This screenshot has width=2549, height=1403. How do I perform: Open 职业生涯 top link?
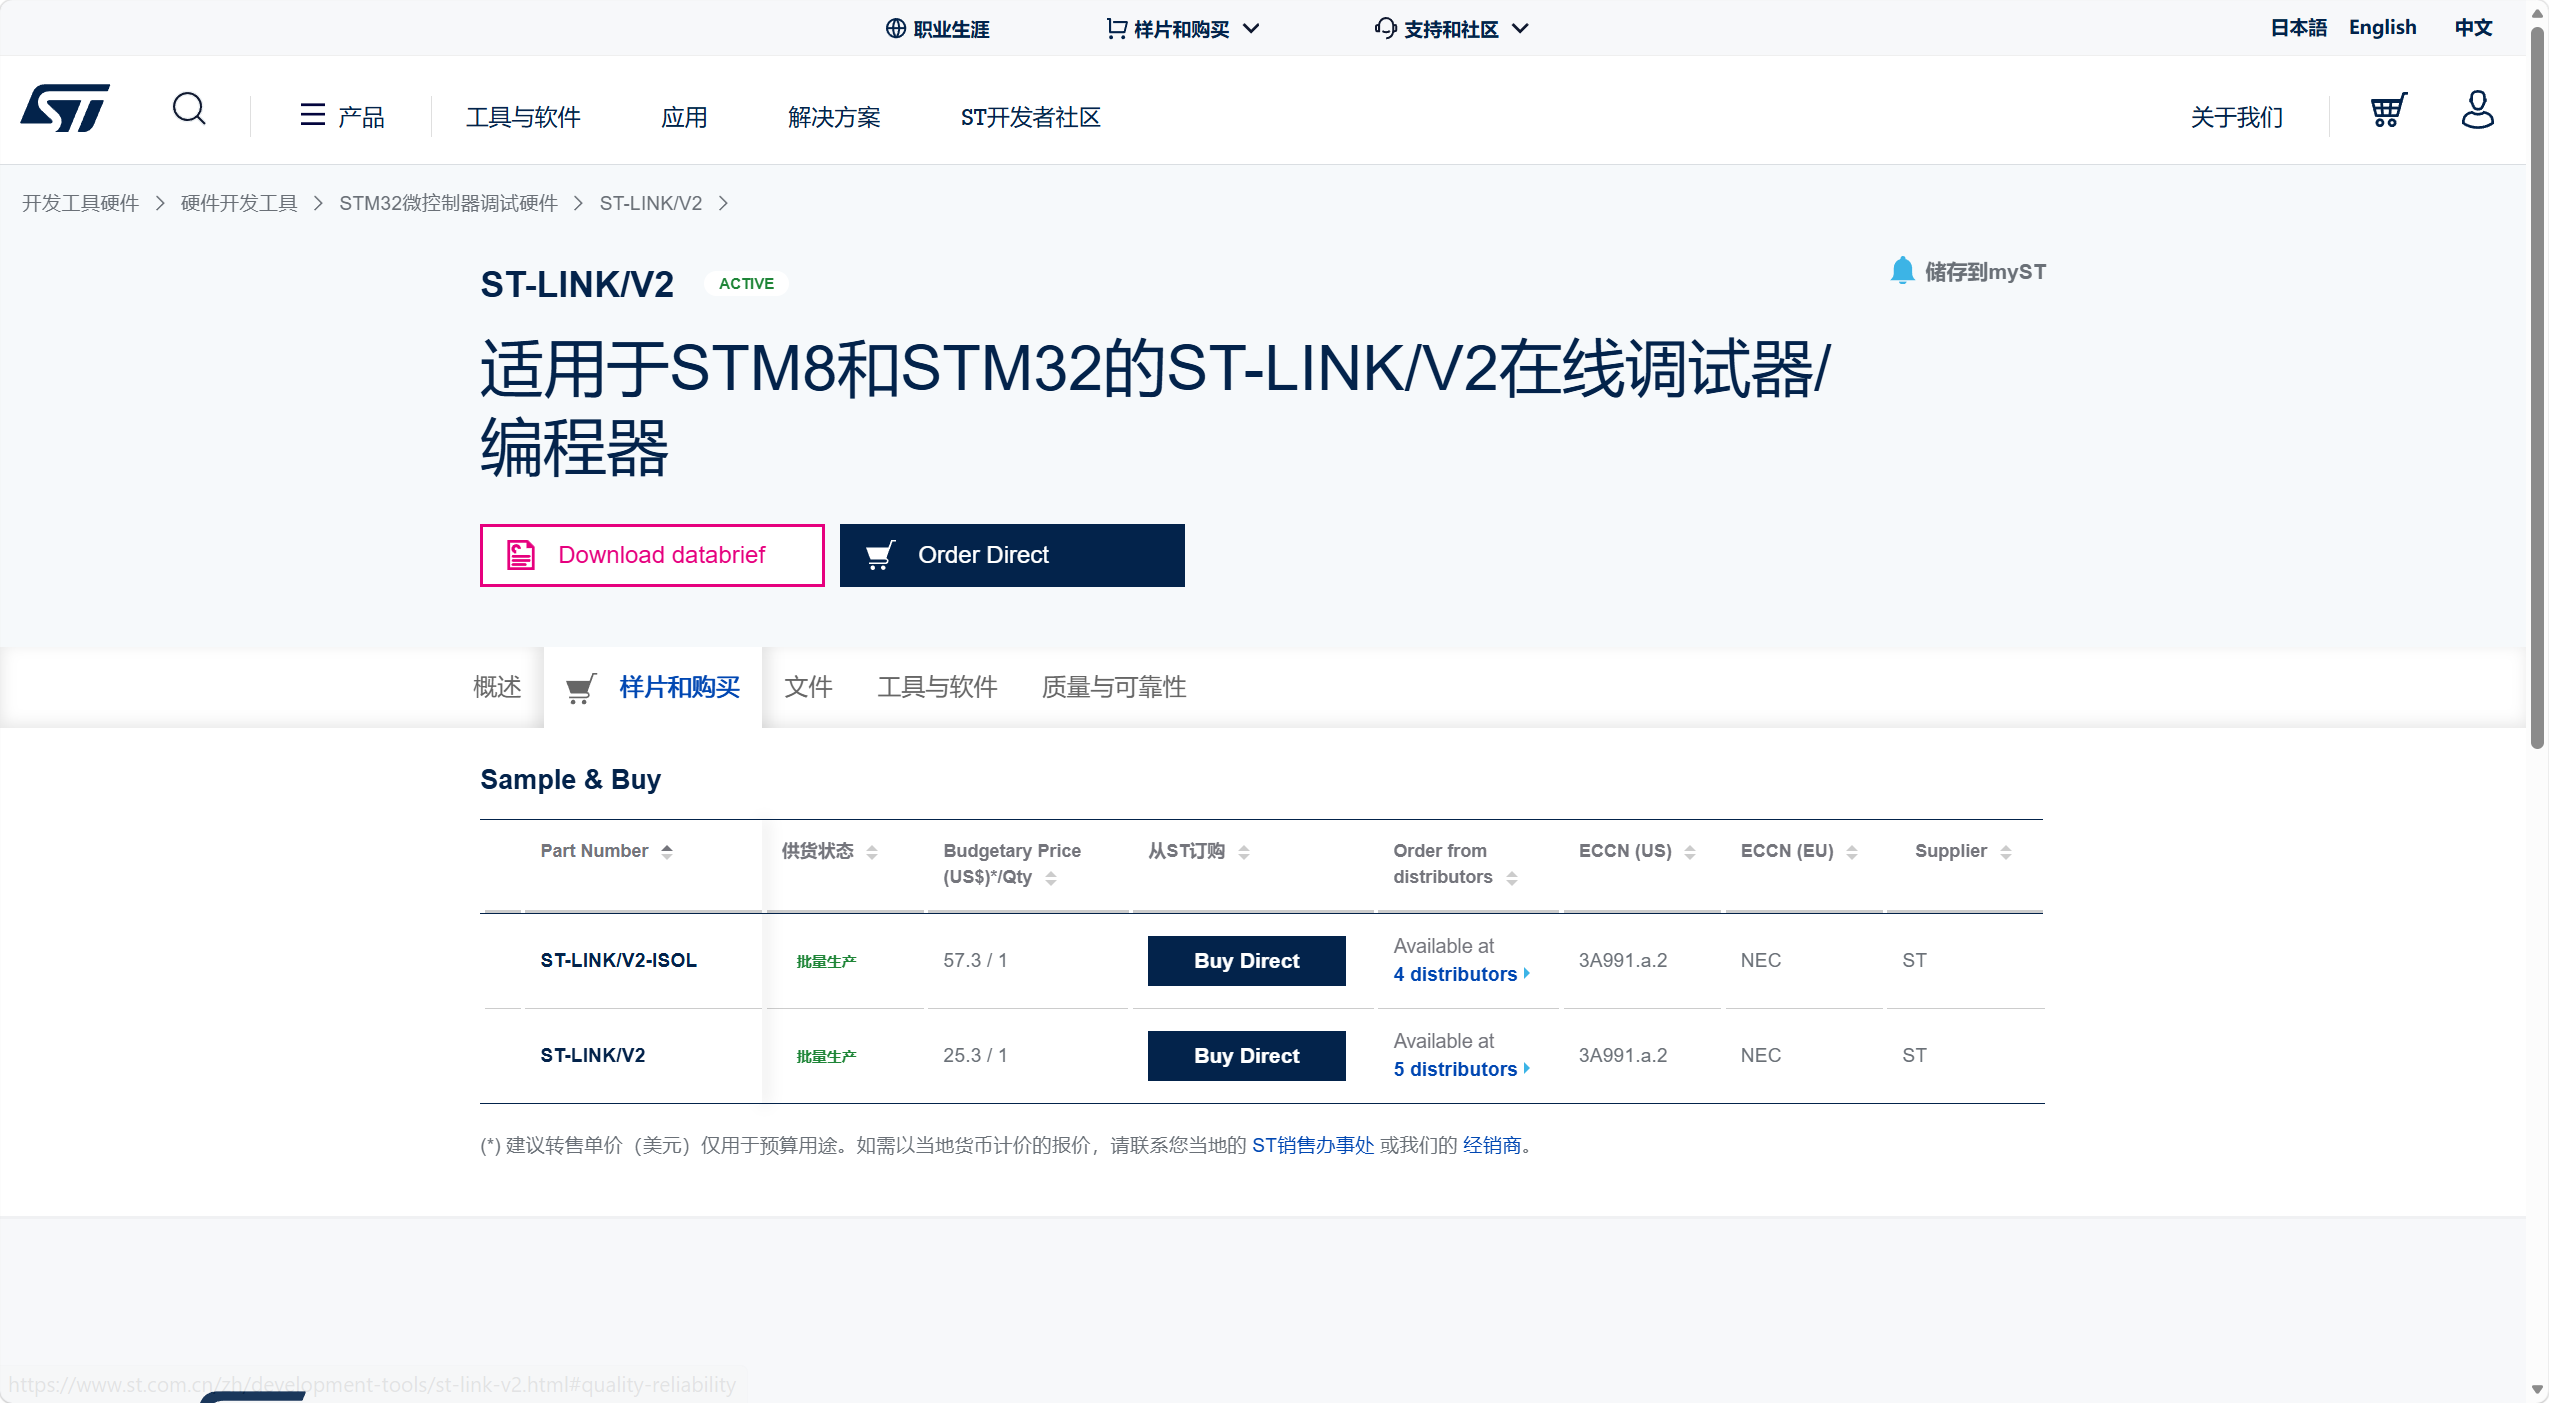951,29
